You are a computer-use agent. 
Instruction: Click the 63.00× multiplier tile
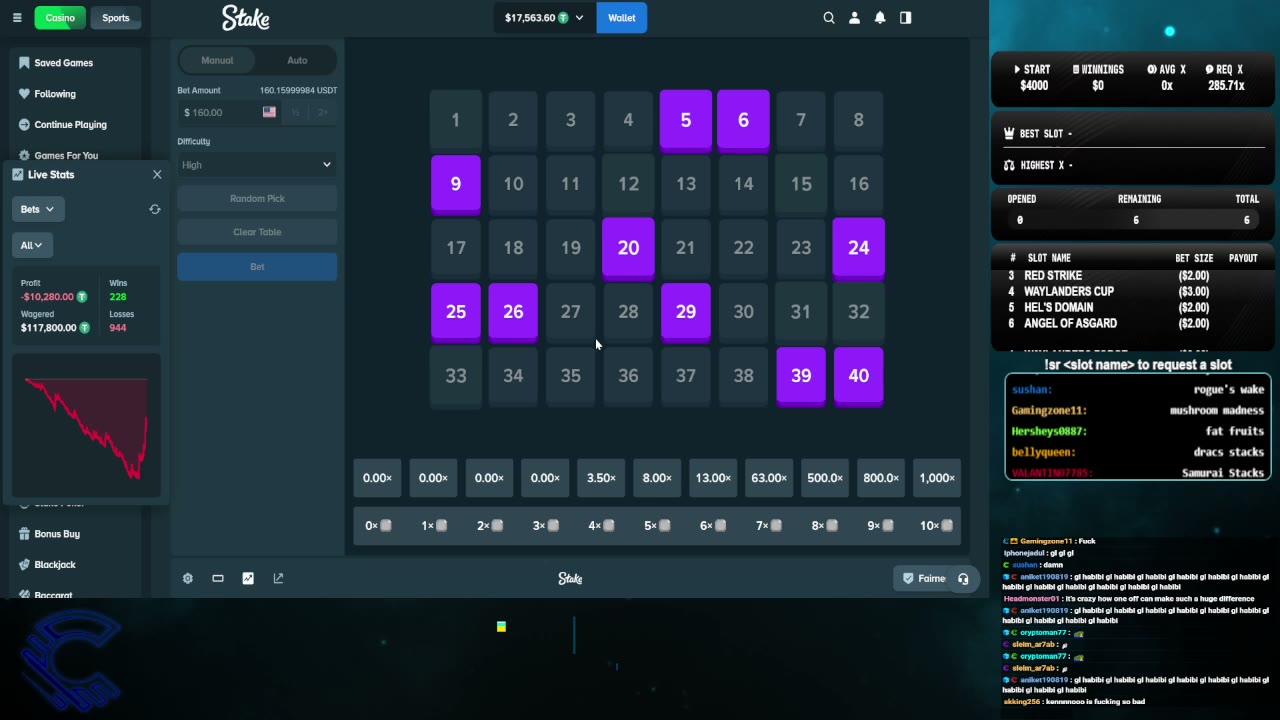pyautogui.click(x=769, y=478)
